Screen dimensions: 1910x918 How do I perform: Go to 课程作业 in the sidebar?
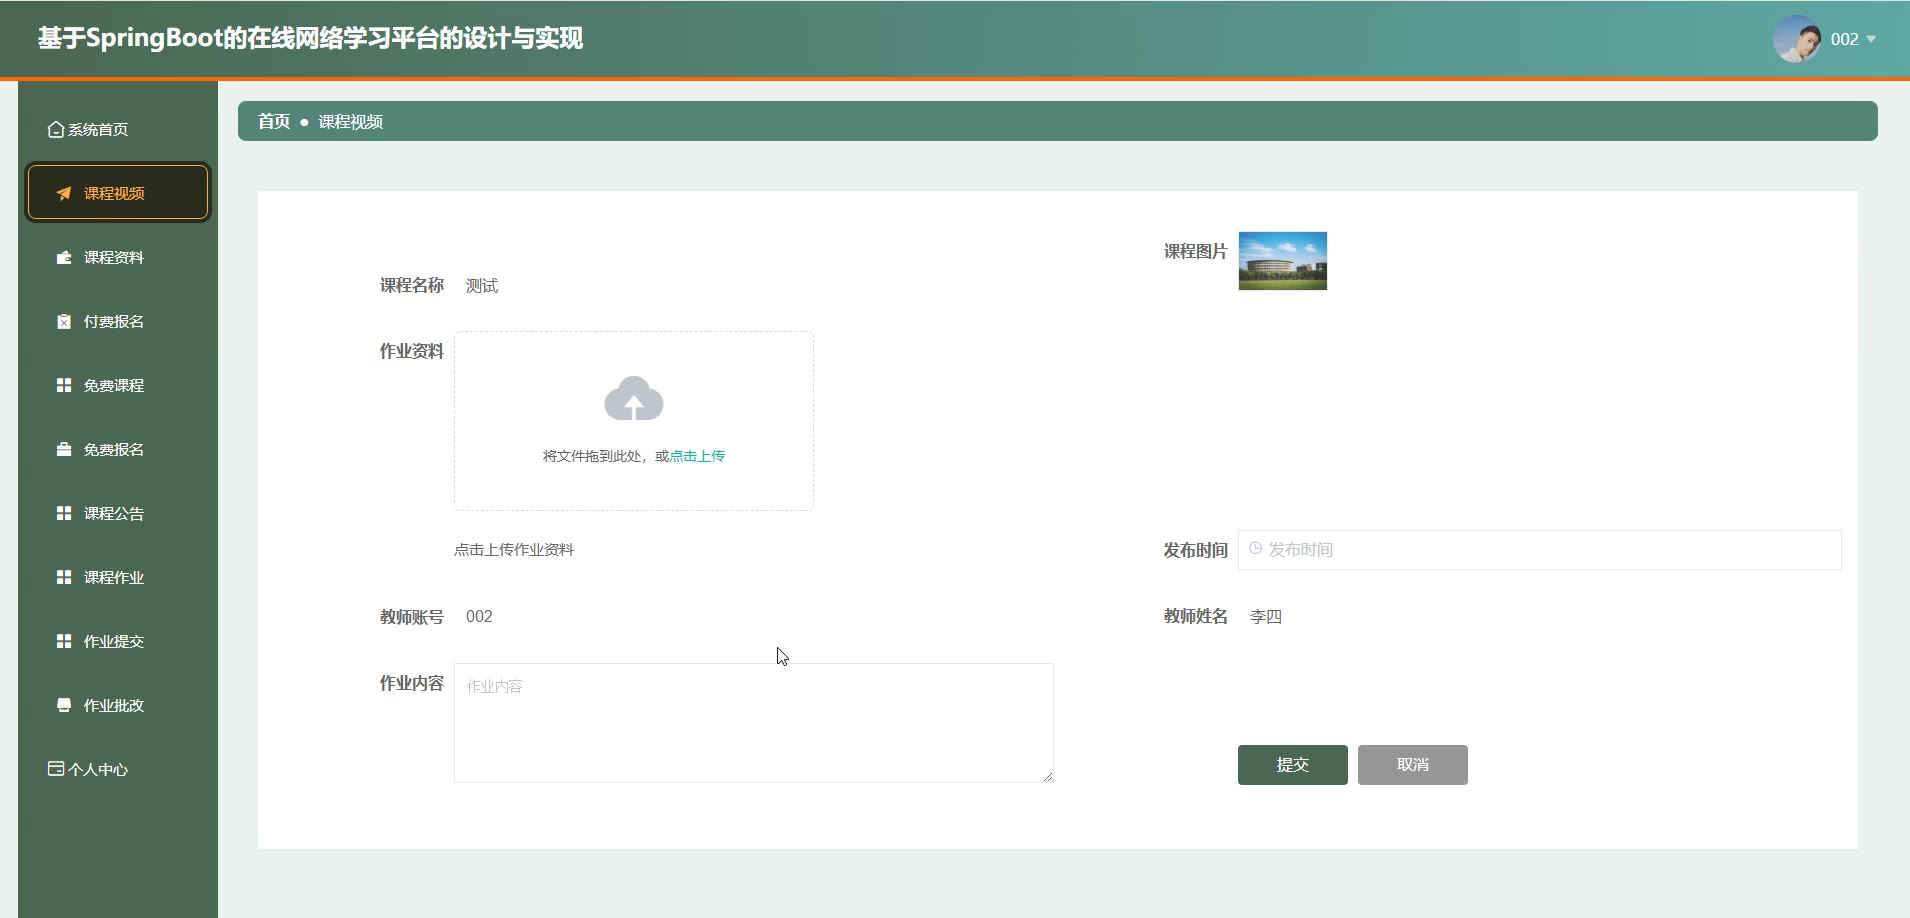click(x=113, y=578)
